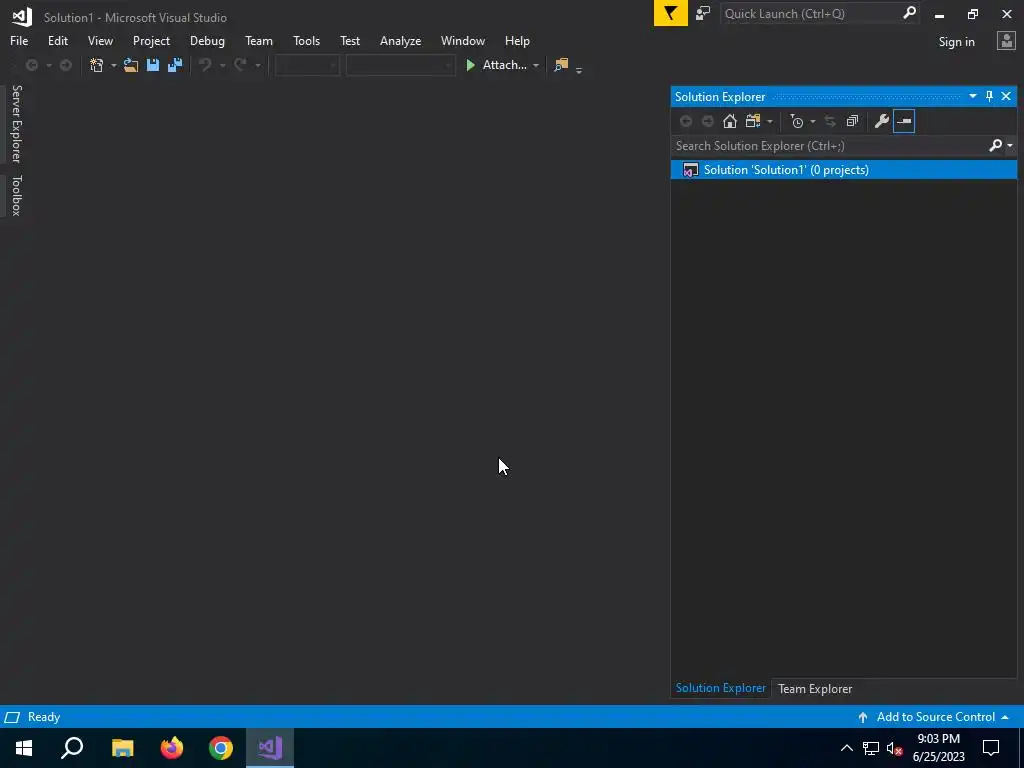Click the green Start arrow icon

point(470,65)
